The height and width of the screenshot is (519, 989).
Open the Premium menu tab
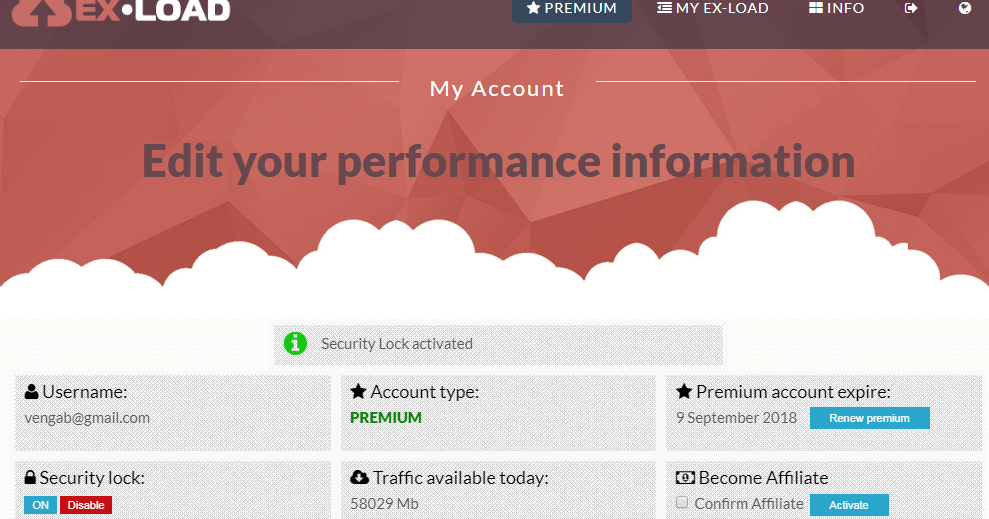pos(572,9)
